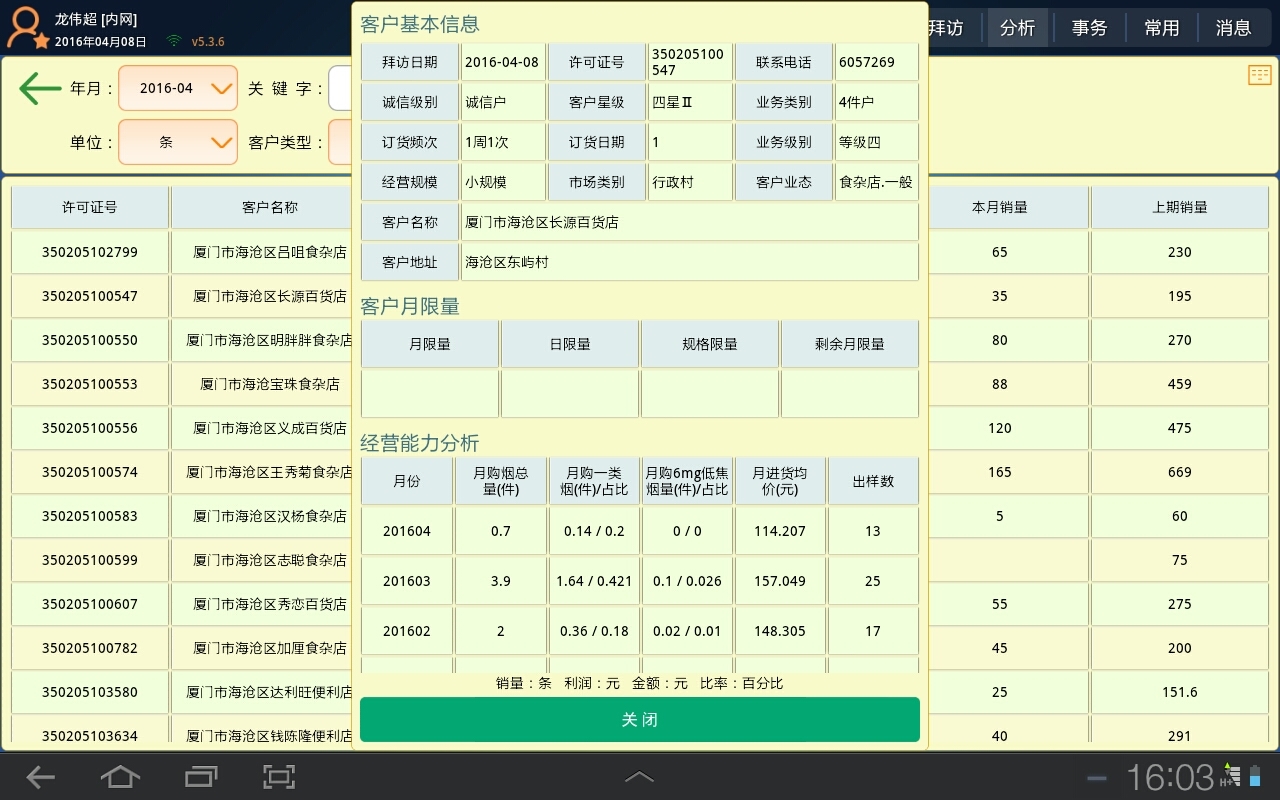
Task: Select customer 厦门市海沧区秀恋百货店
Action: click(270, 604)
